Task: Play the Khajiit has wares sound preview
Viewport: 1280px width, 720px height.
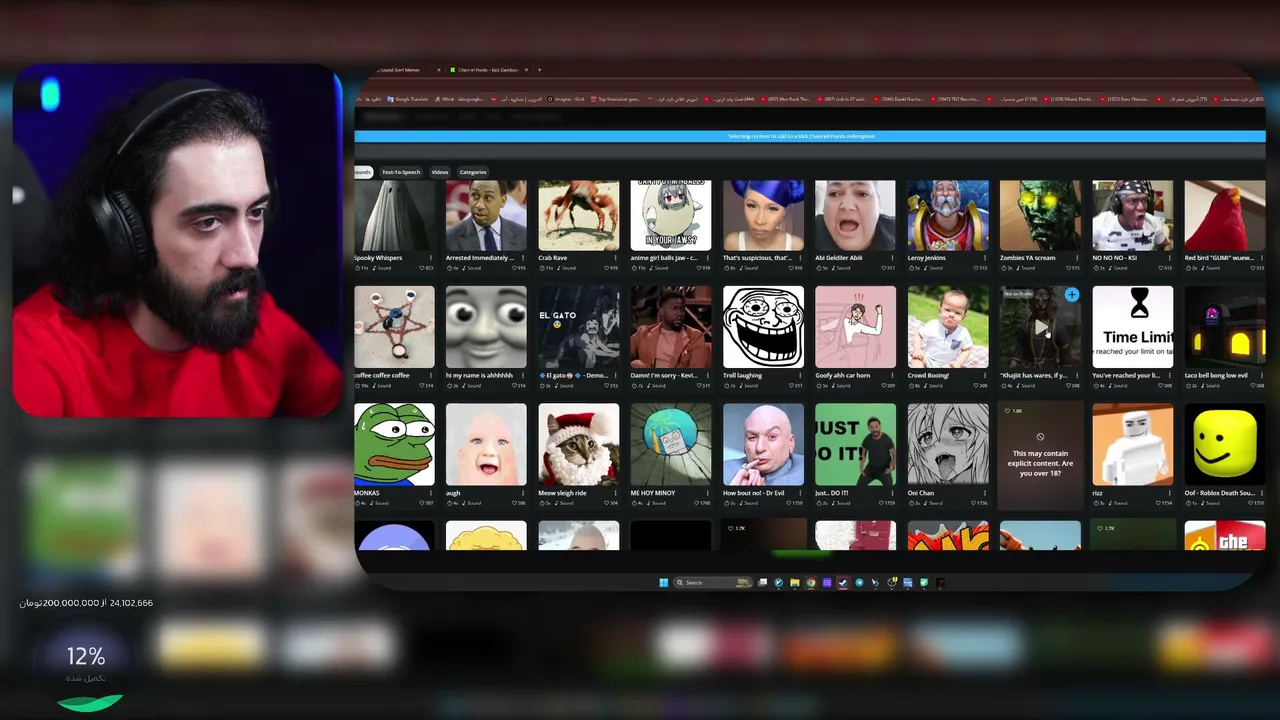Action: point(1041,327)
